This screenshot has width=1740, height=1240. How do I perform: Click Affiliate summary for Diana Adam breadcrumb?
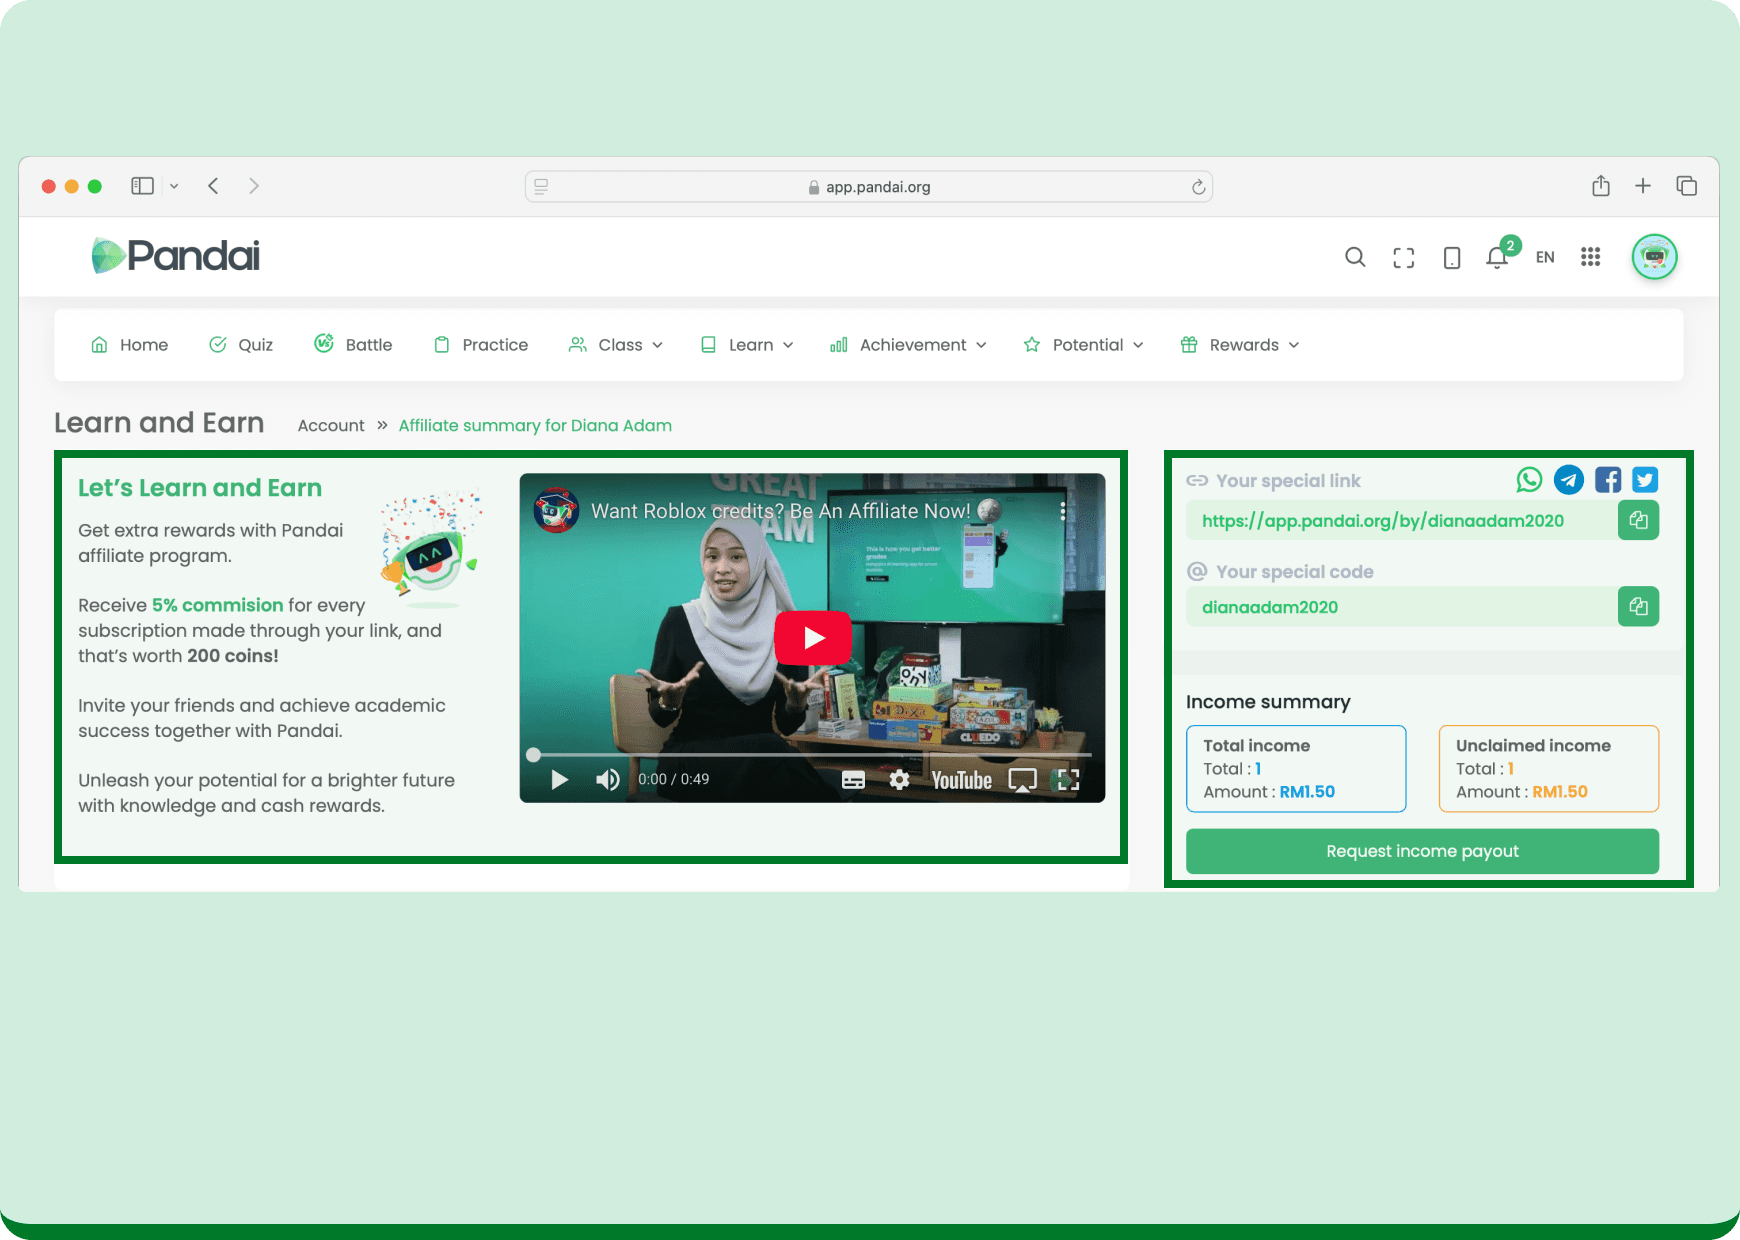535,426
